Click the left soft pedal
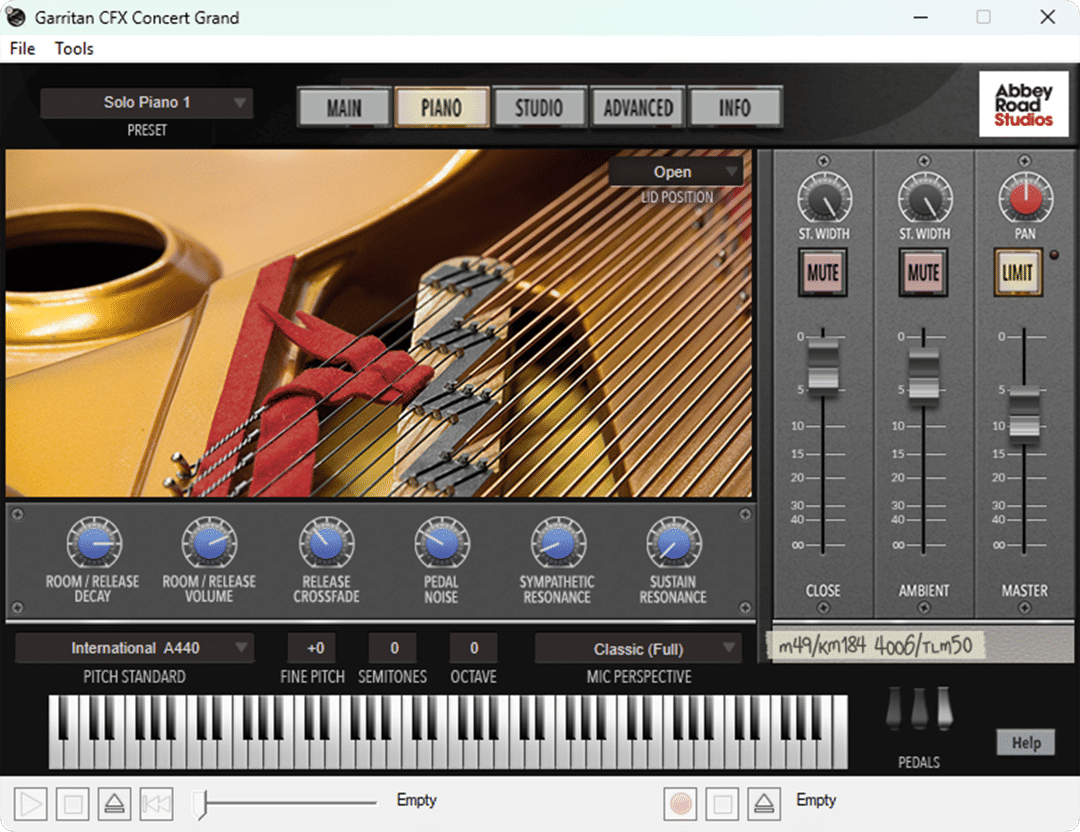The width and height of the screenshot is (1080, 832). coord(893,707)
